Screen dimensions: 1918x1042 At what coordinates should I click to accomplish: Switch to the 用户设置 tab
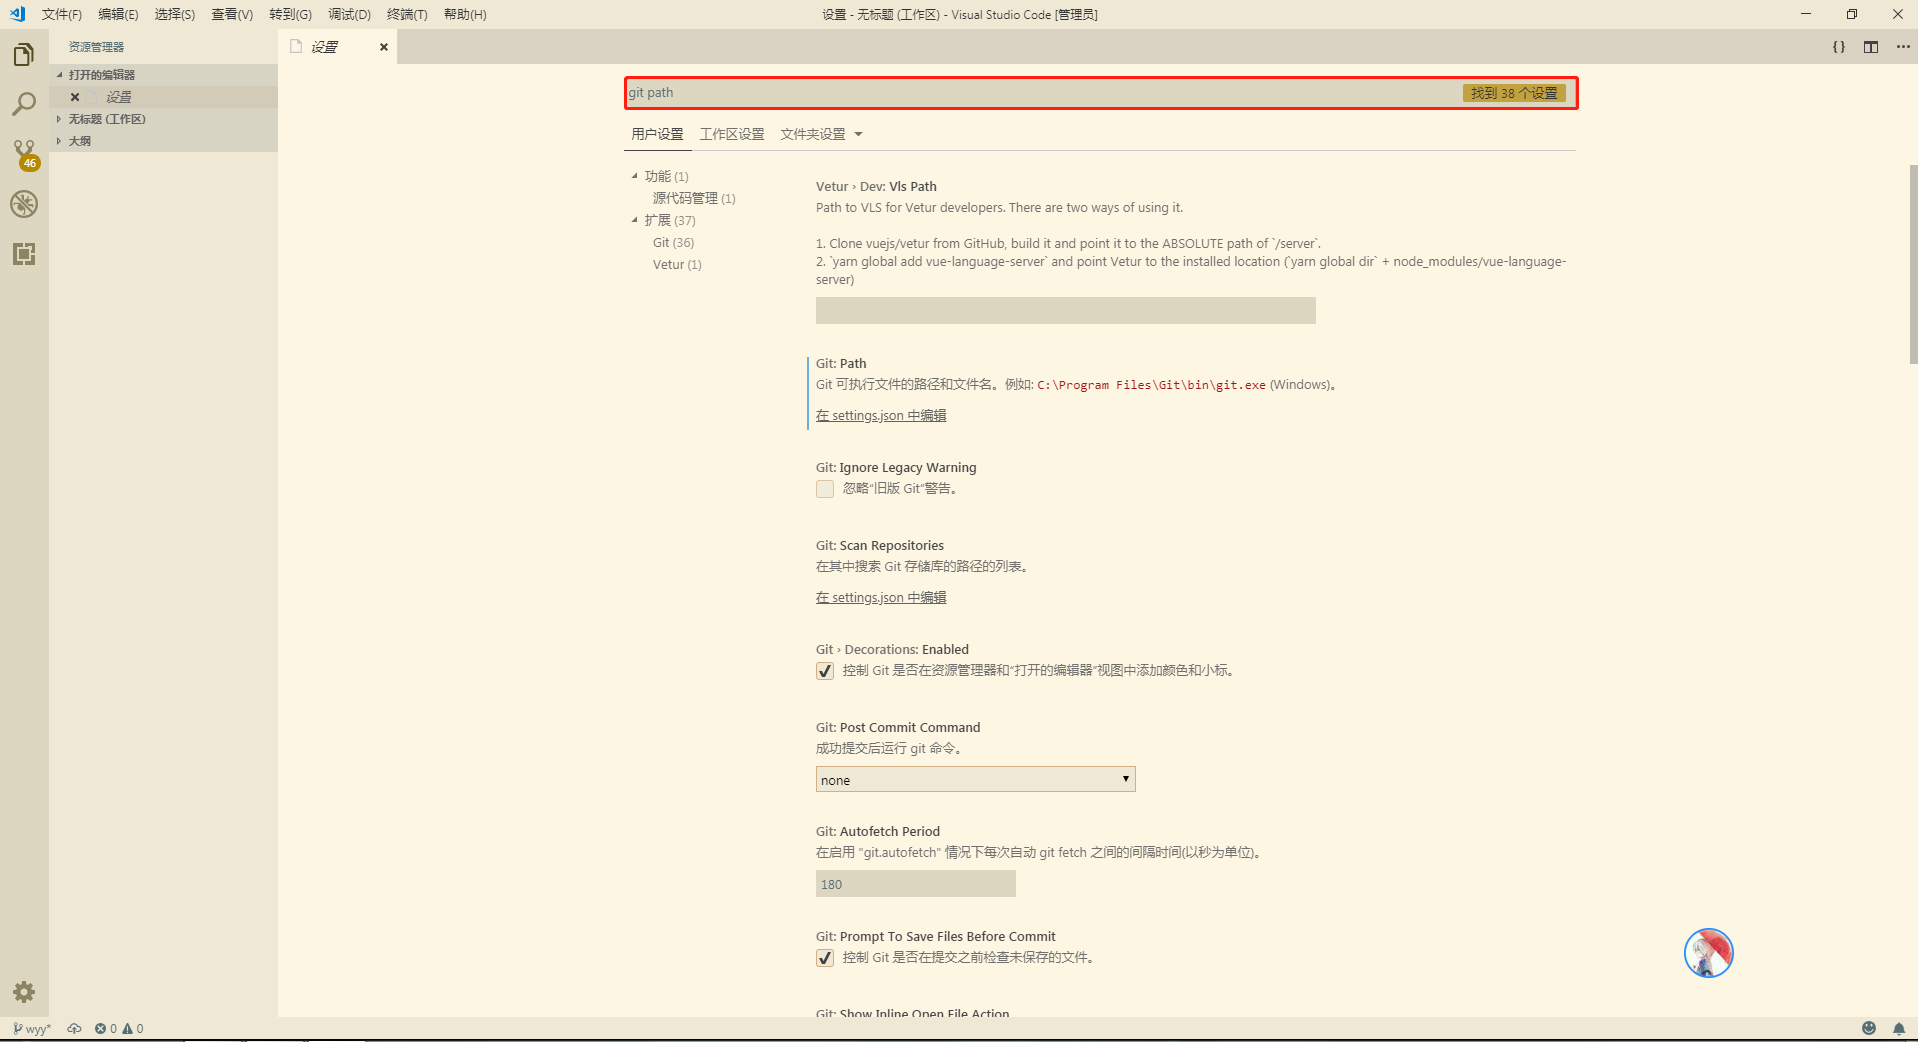[657, 134]
